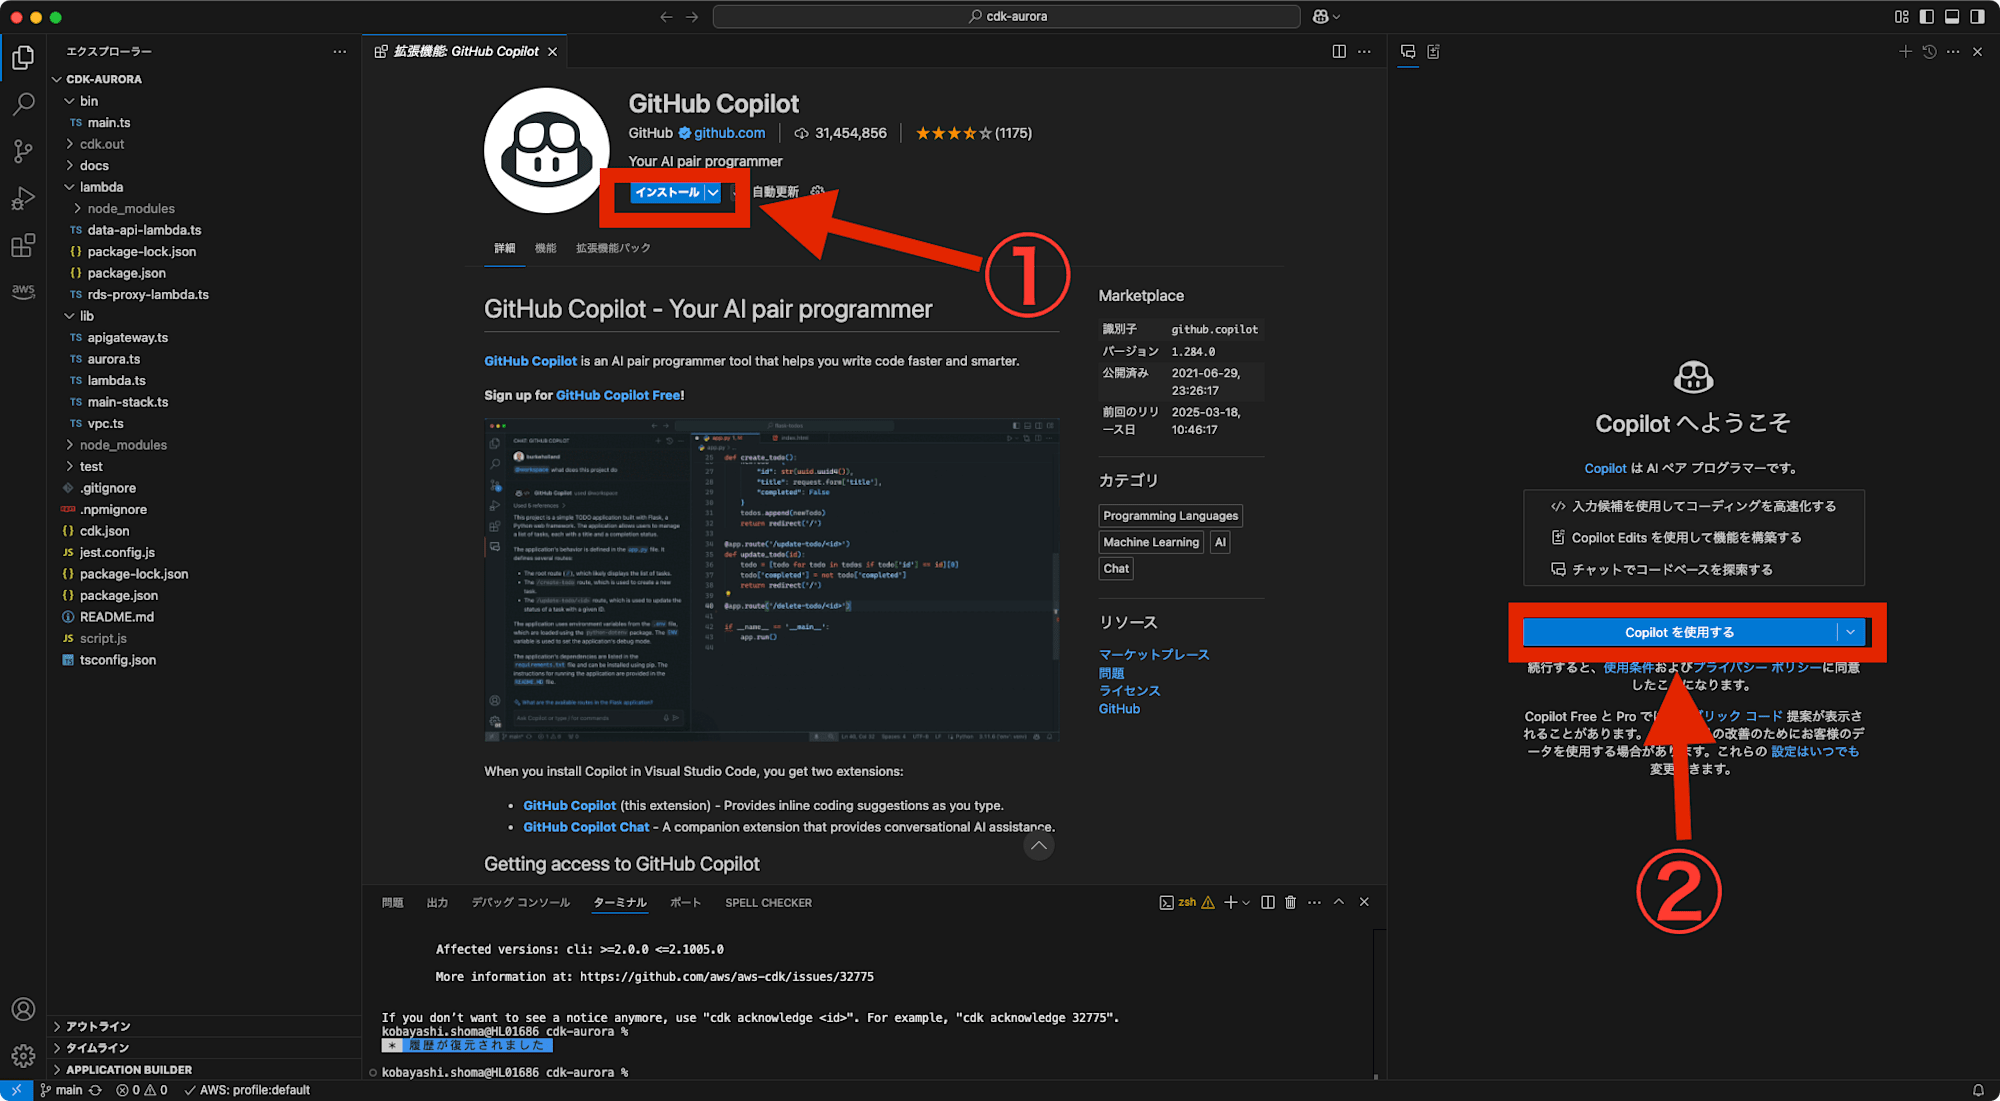Maximize the panel with chevron up
This screenshot has height=1101, width=2000.
1339,902
